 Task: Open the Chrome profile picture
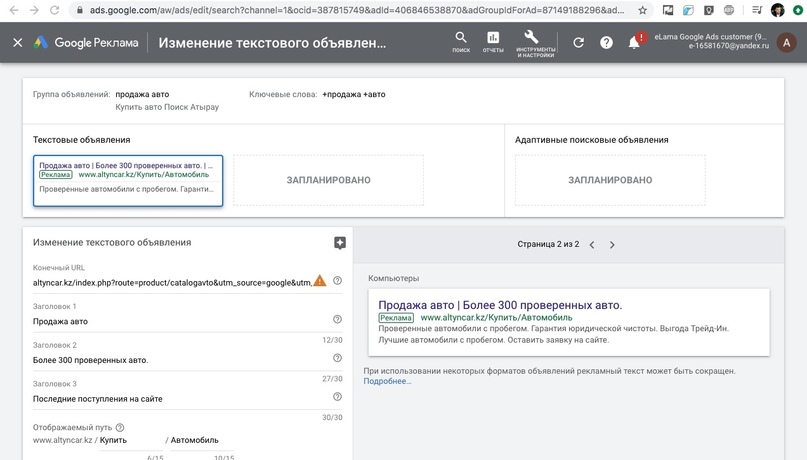pos(778,10)
